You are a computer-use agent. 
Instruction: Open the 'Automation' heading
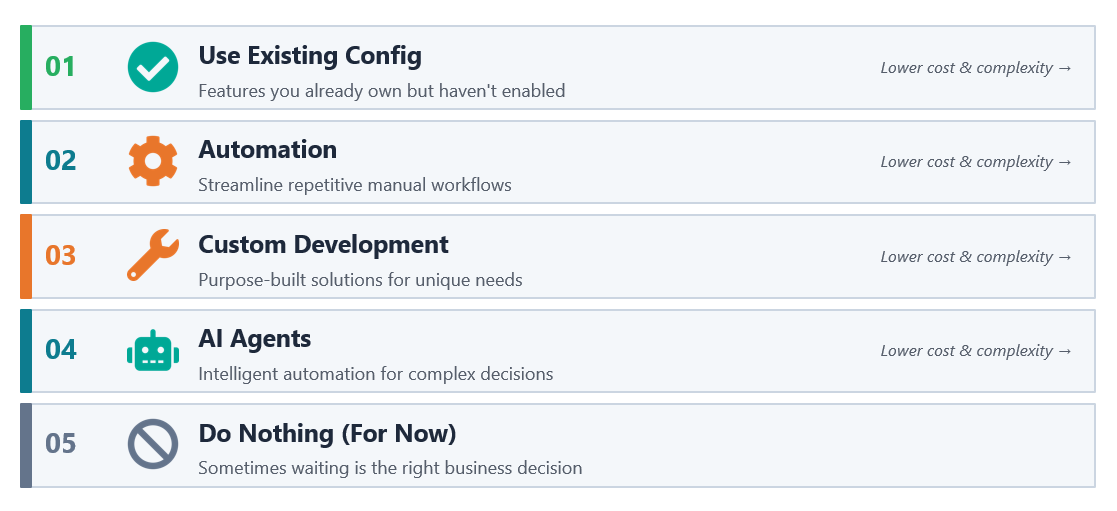coord(267,150)
